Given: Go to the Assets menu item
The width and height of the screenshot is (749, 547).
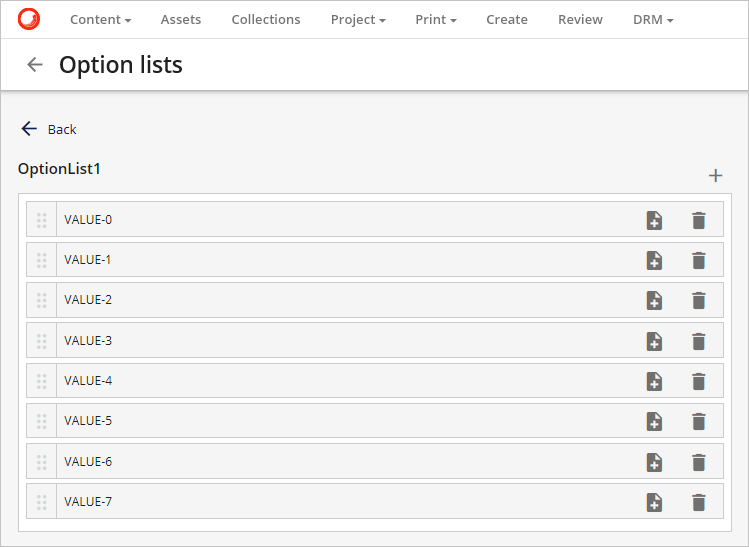Looking at the screenshot, I should coord(181,19).
